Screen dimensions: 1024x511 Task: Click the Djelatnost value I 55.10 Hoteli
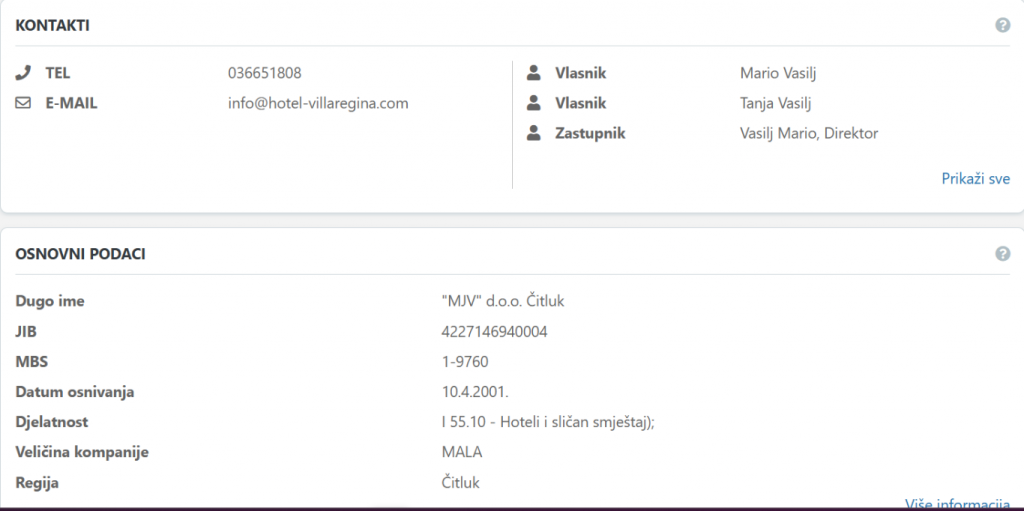click(x=547, y=422)
